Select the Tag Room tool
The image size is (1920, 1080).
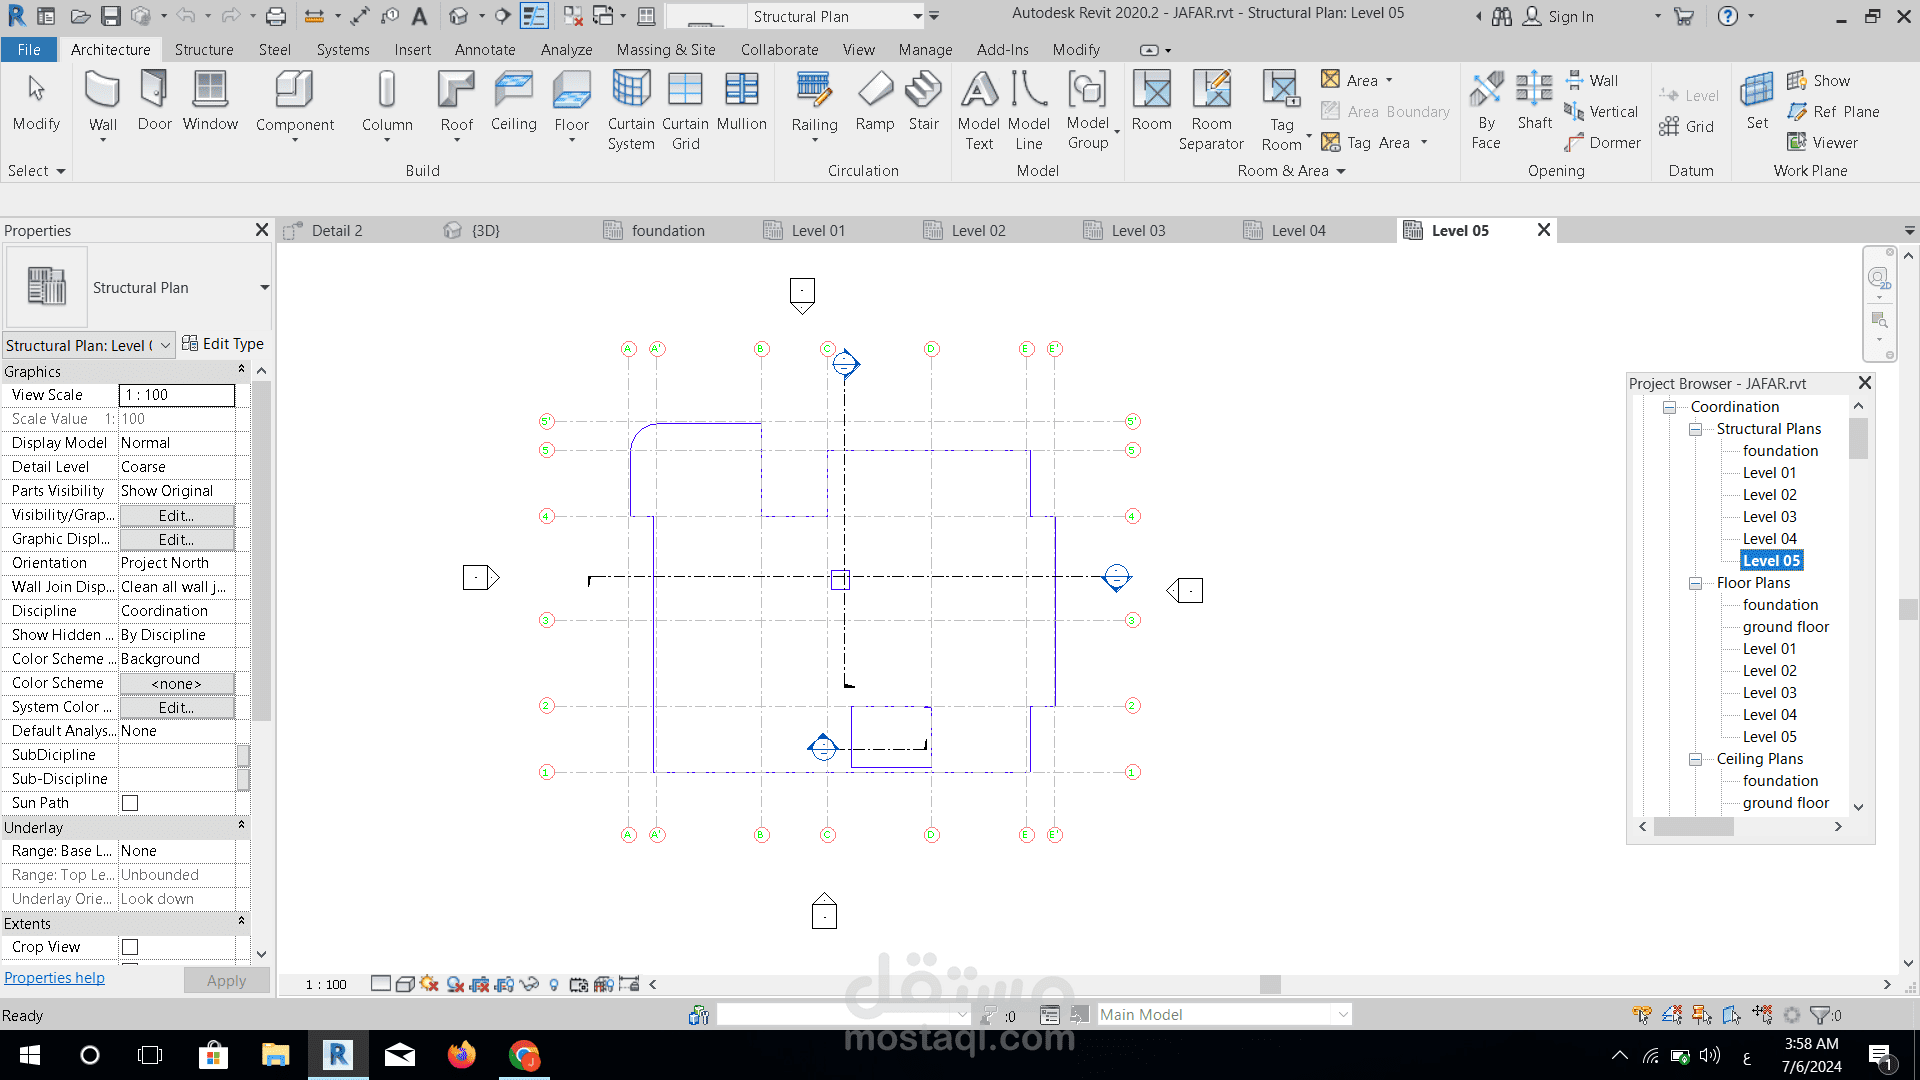click(x=1281, y=110)
